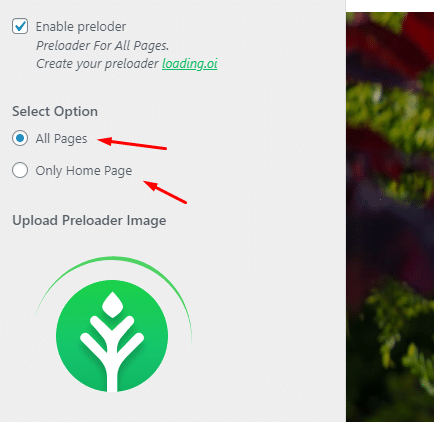434x422 pixels.
Task: Click the Enable preloder label text
Action: (x=81, y=27)
